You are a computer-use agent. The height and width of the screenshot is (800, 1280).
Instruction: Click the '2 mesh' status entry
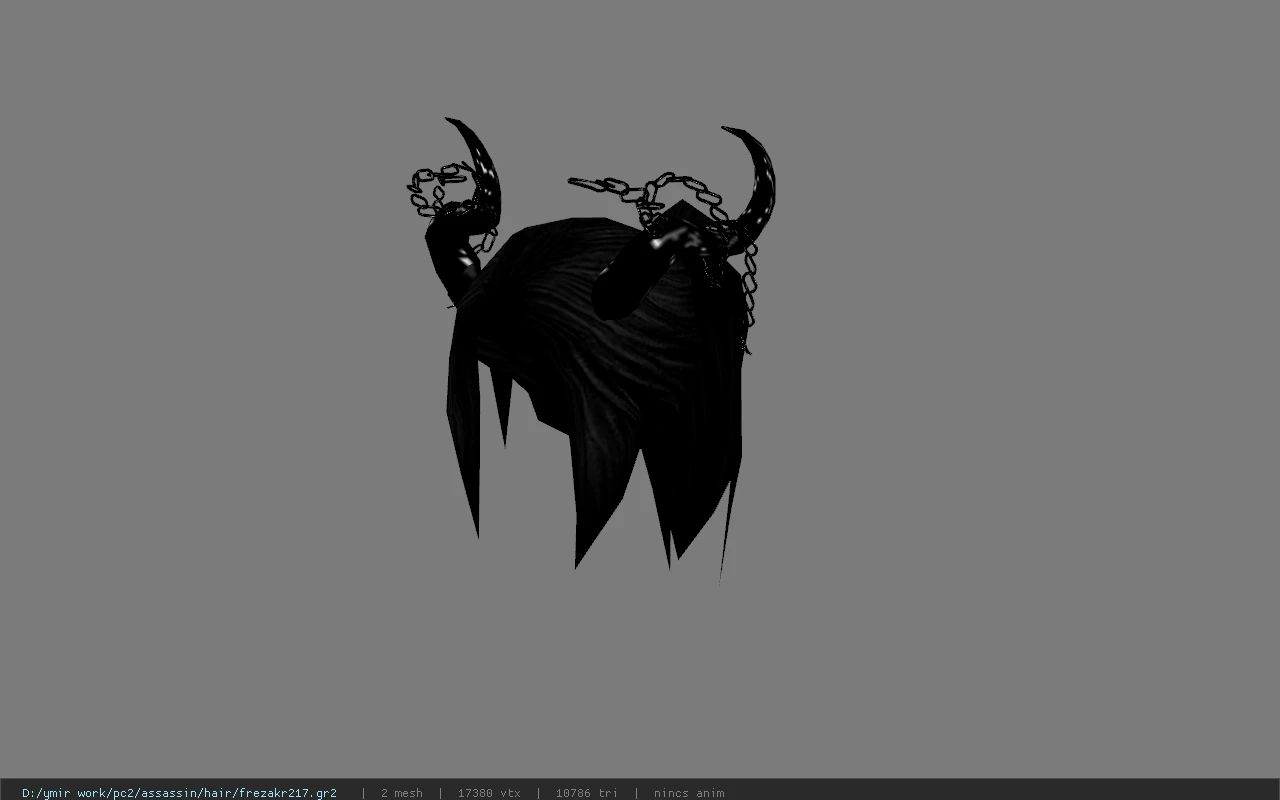point(401,793)
